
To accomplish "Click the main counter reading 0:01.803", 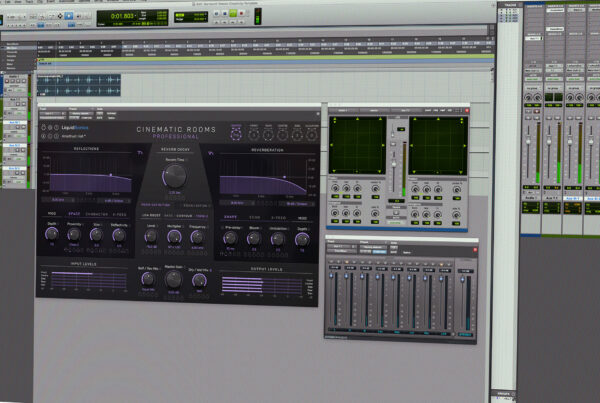I will point(122,16).
